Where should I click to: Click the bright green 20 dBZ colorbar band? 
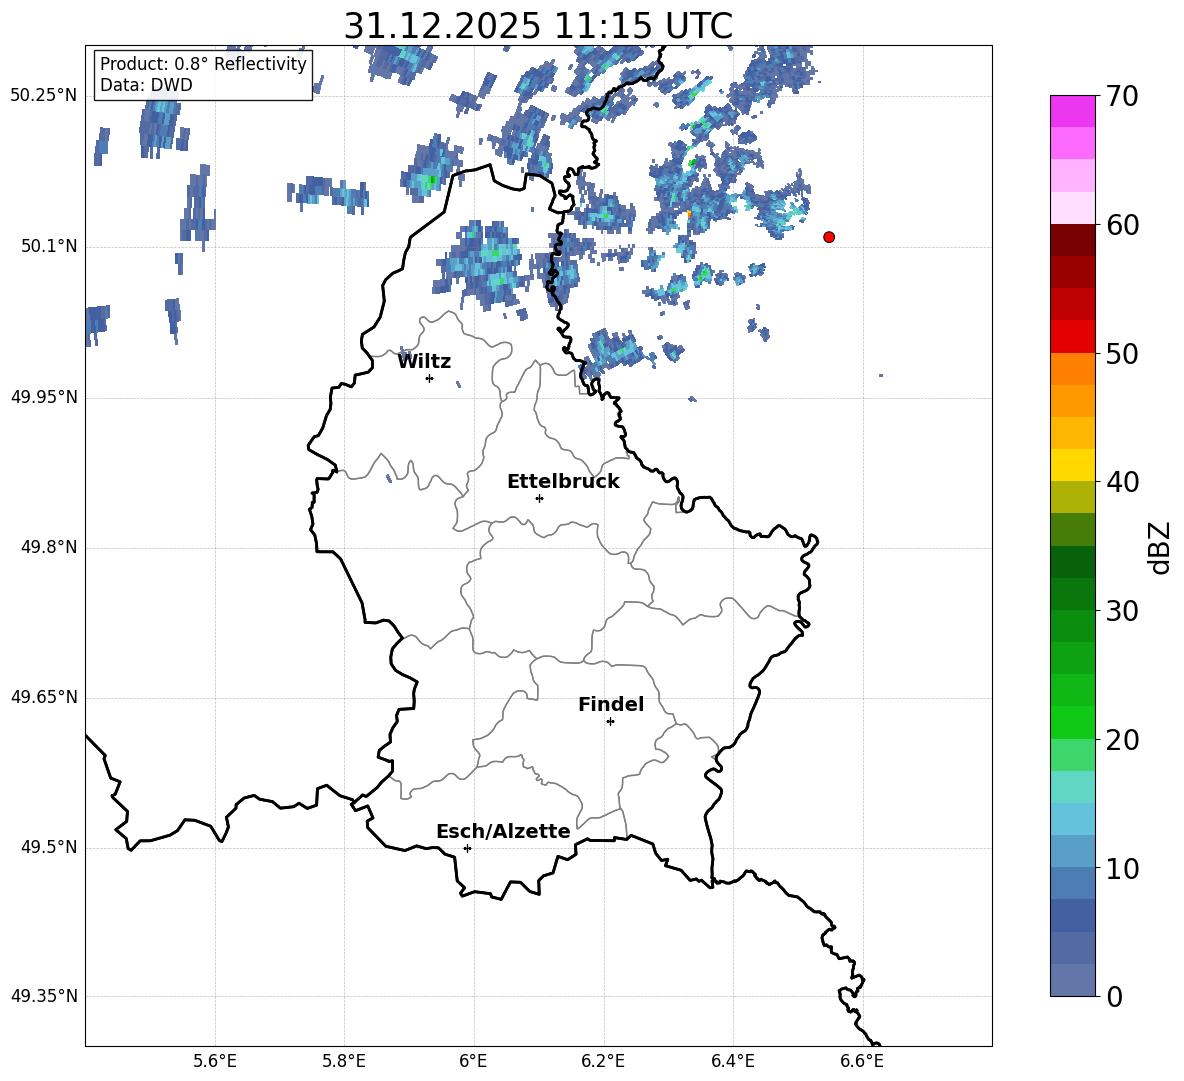pos(1073,722)
